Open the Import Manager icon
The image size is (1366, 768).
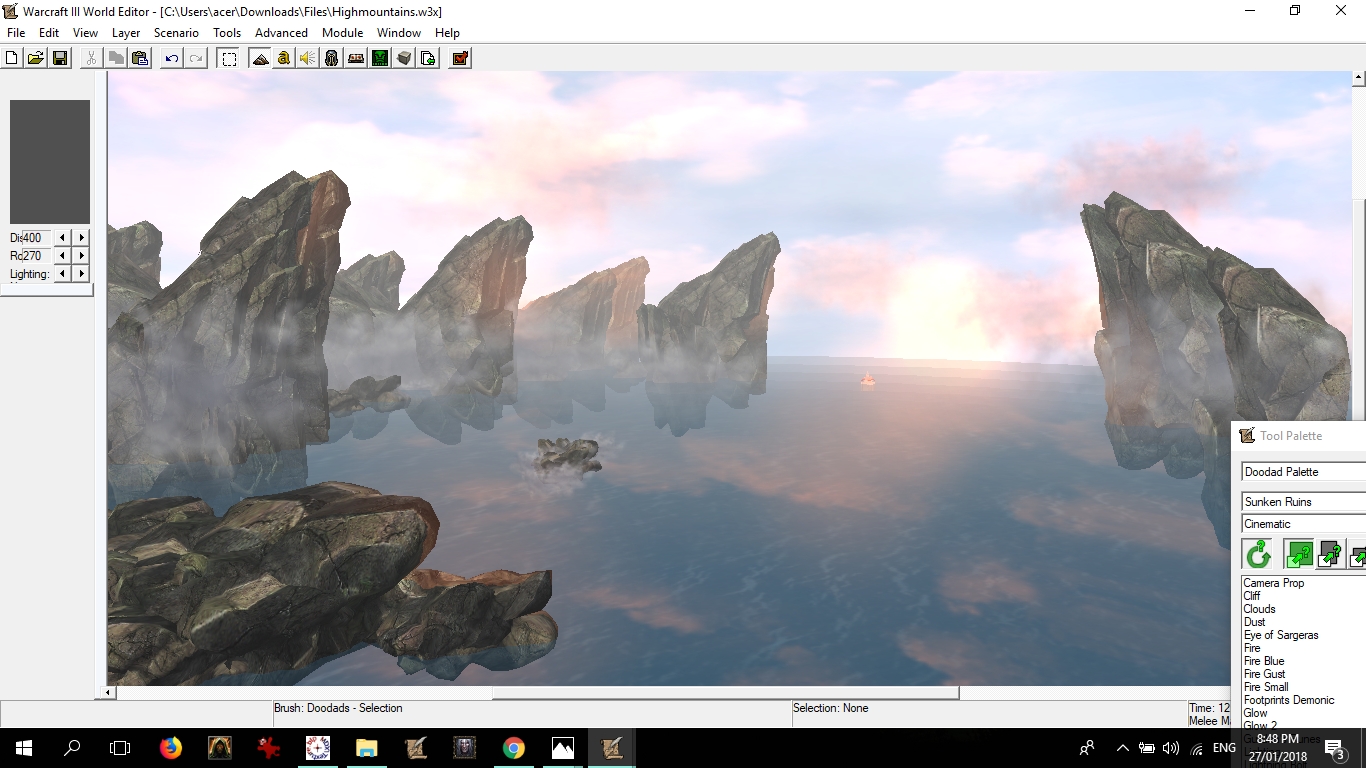pyautogui.click(x=428, y=58)
